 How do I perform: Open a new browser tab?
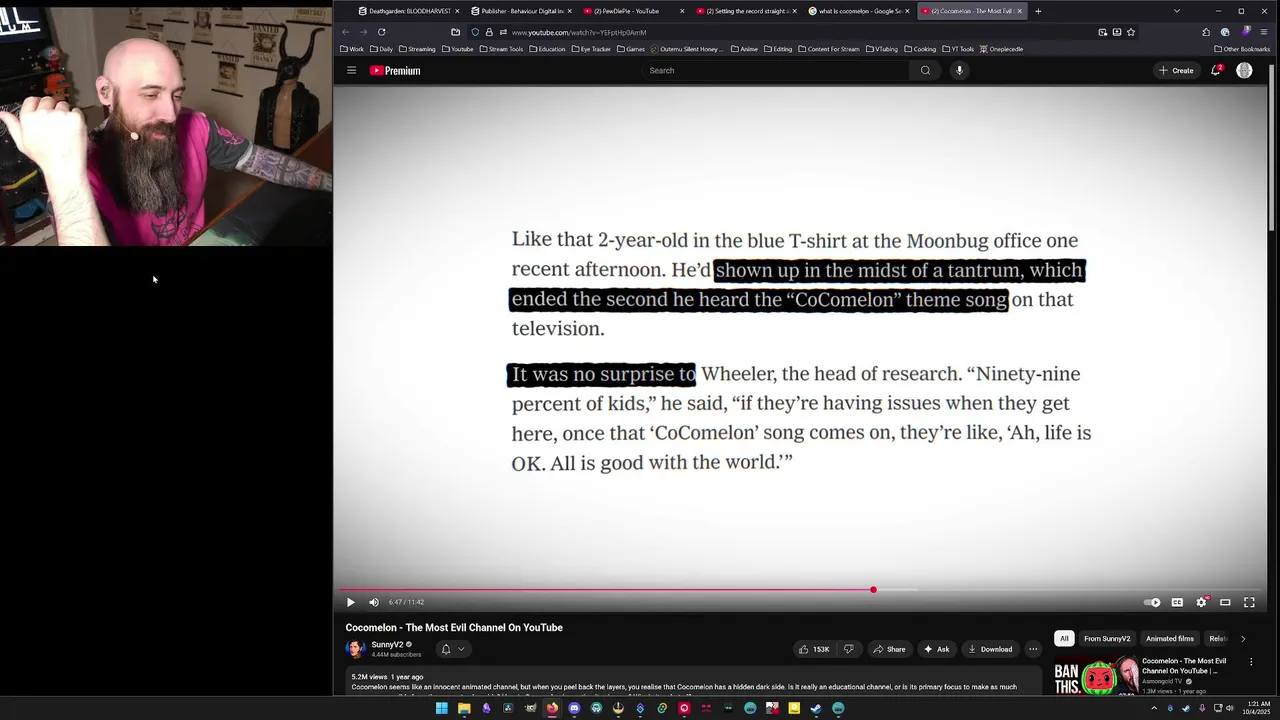(1038, 11)
